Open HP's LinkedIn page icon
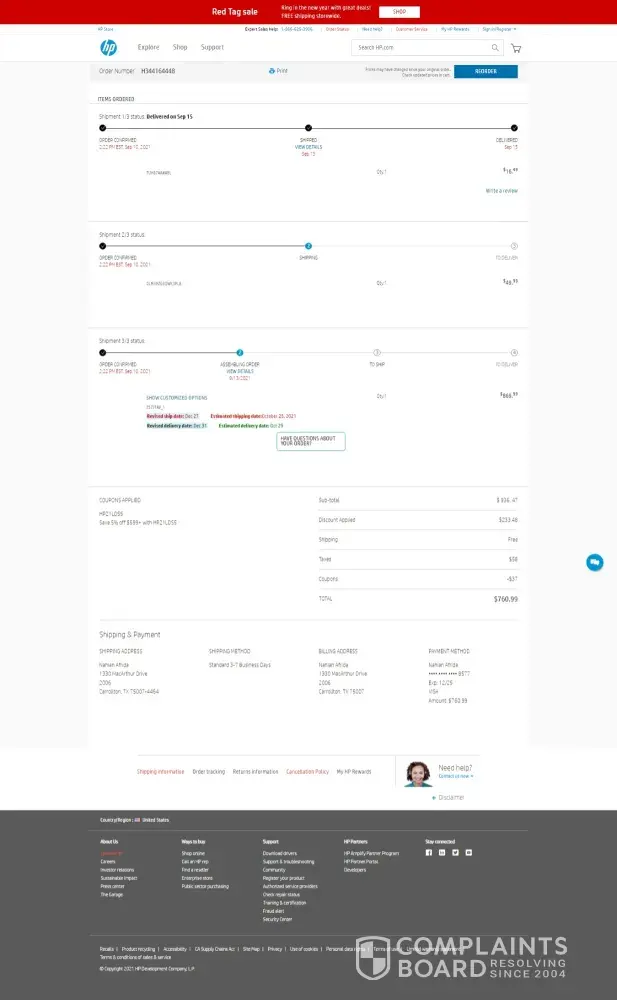The width and height of the screenshot is (617, 1000). pyautogui.click(x=442, y=853)
